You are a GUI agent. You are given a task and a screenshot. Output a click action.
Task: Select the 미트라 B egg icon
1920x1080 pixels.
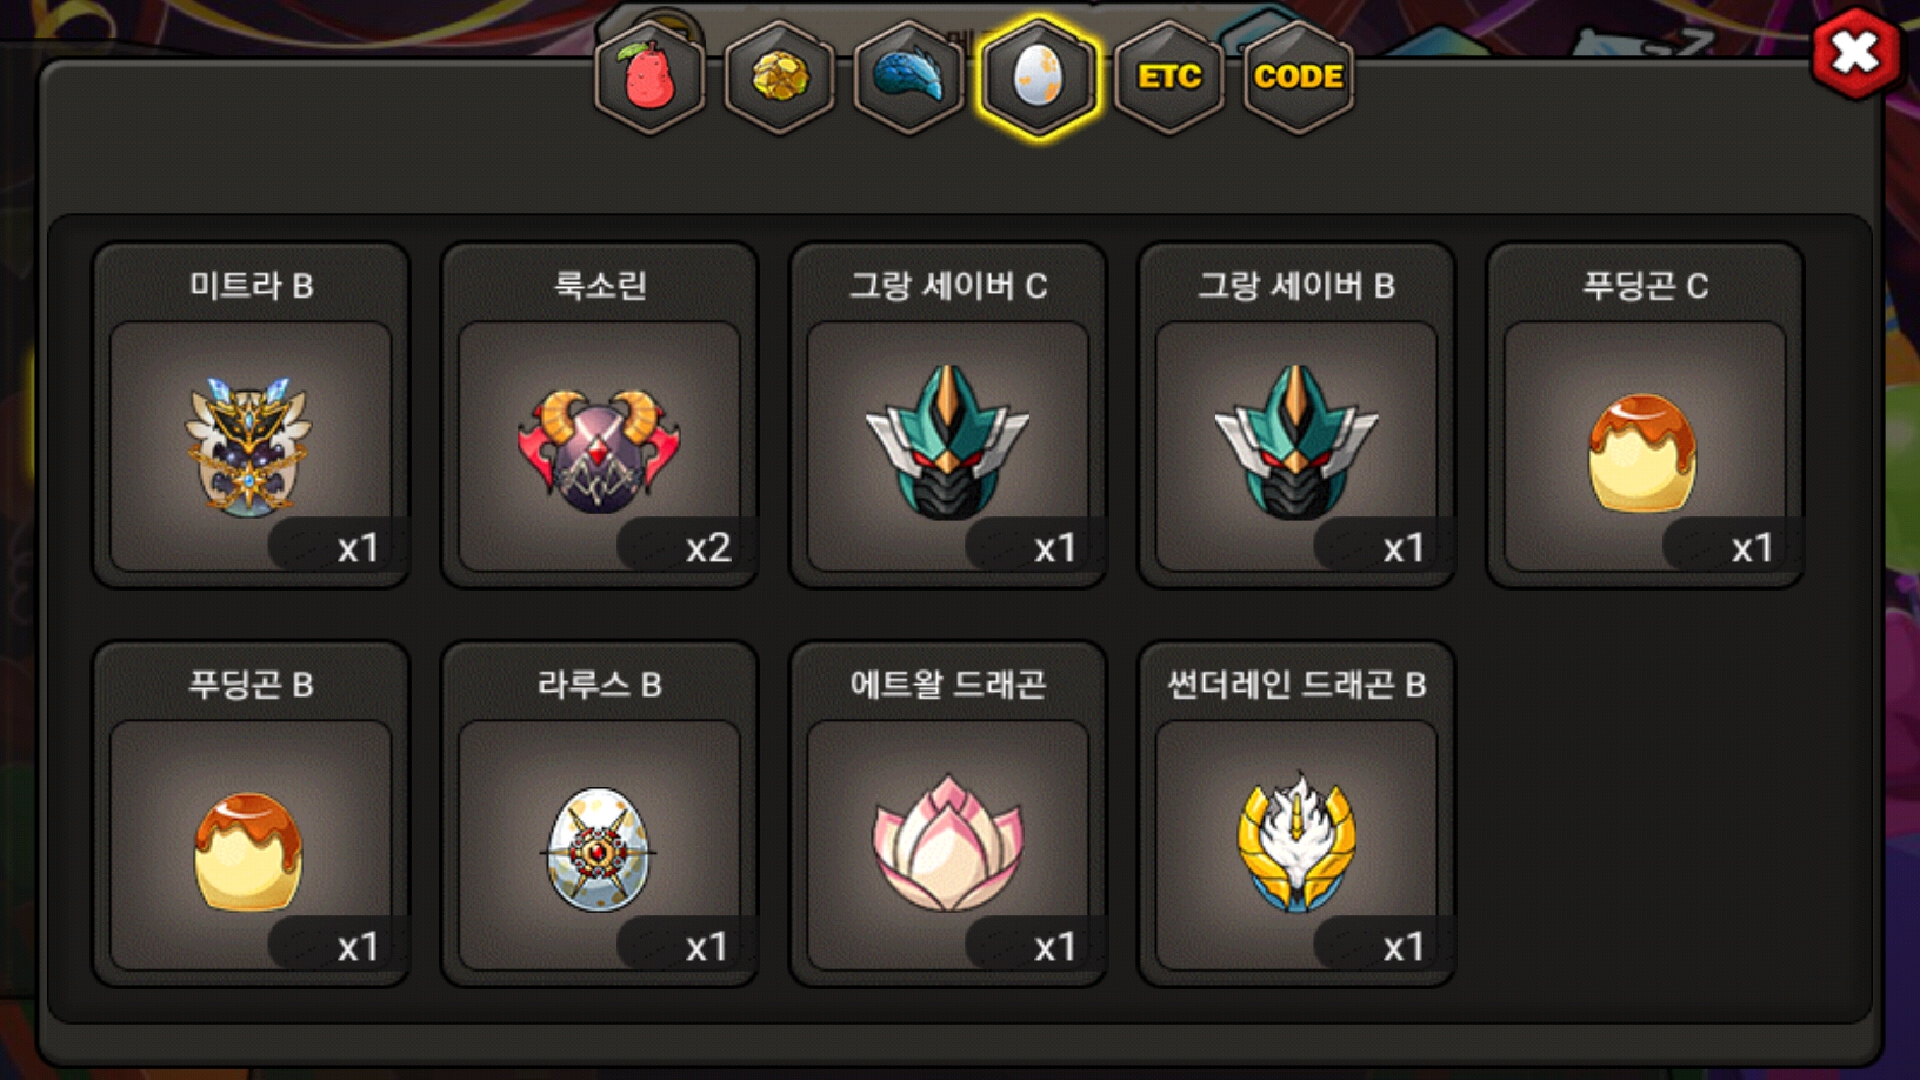click(250, 446)
